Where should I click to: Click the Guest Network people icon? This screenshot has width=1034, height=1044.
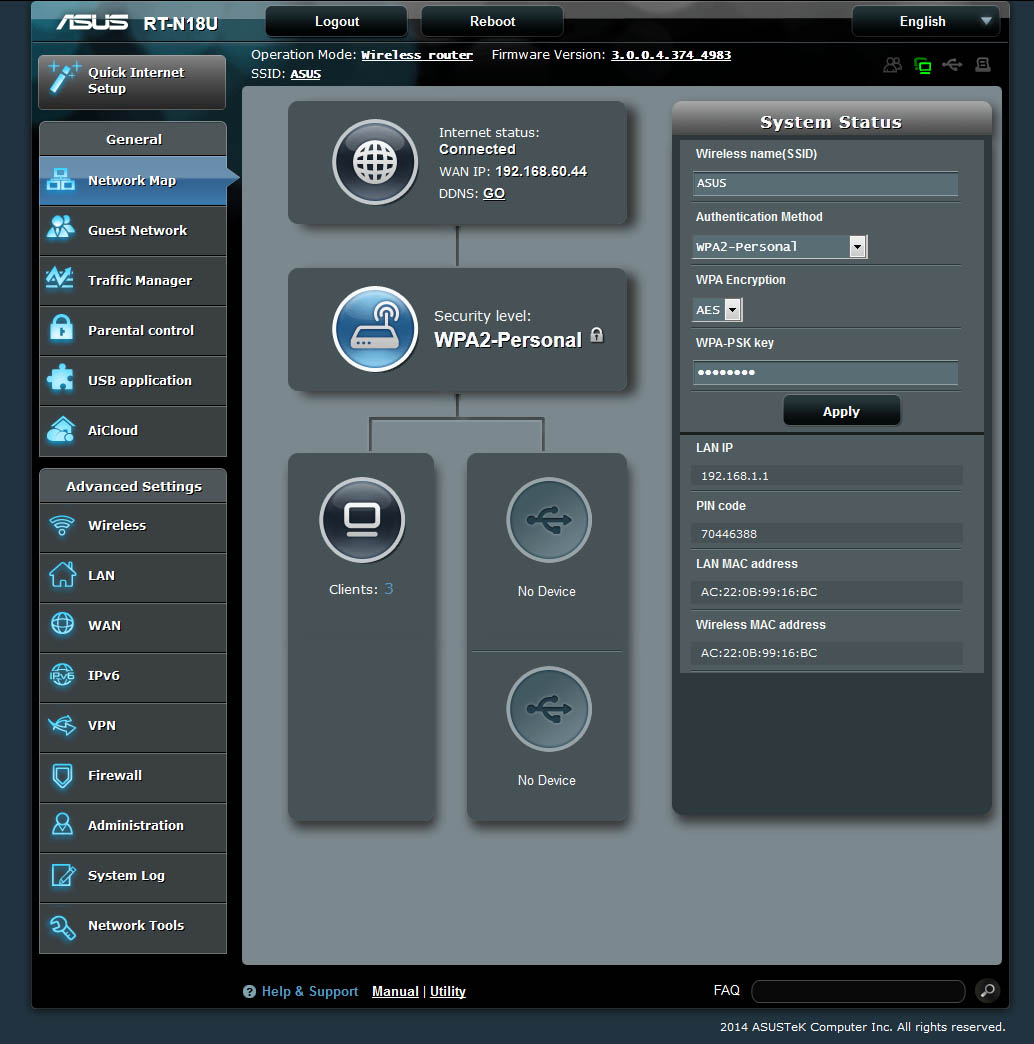tap(61, 228)
